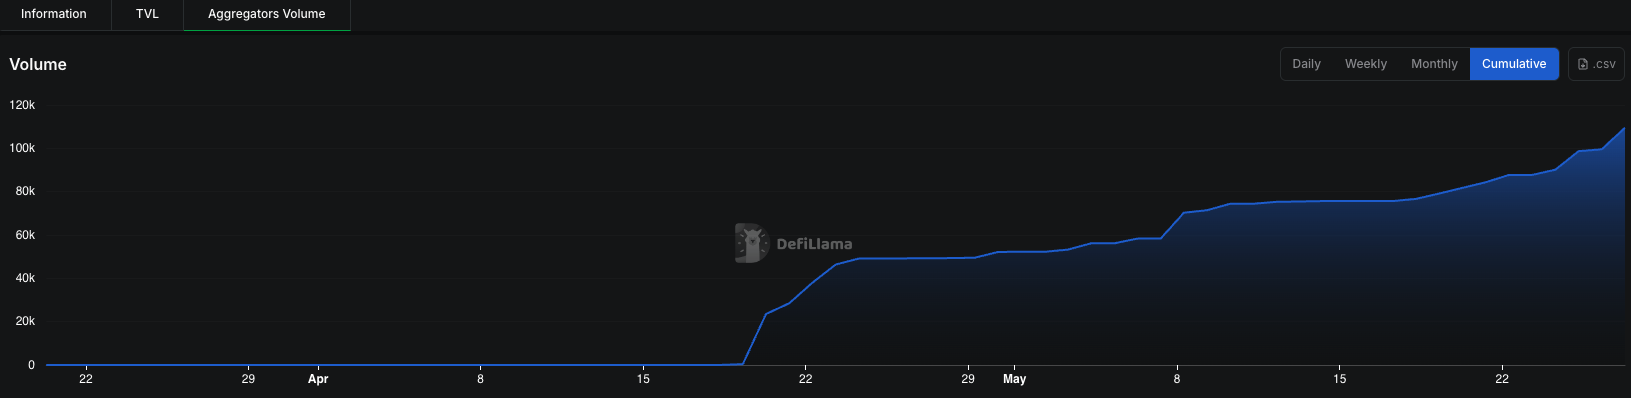Select the Aggregators Volume tab
Viewport: 1631px width, 398px height.
point(267,14)
